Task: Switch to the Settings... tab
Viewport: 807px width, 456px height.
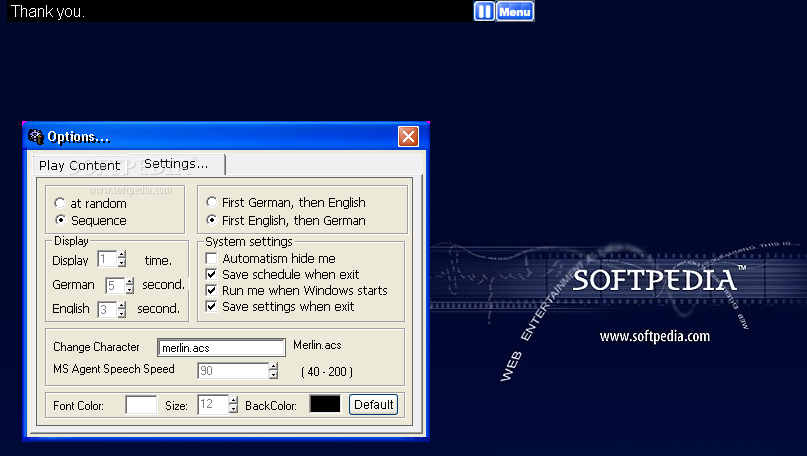Action: tap(176, 164)
